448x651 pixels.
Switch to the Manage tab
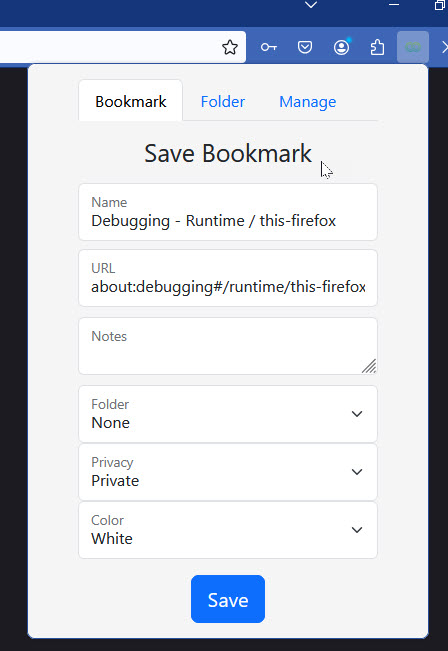point(308,102)
